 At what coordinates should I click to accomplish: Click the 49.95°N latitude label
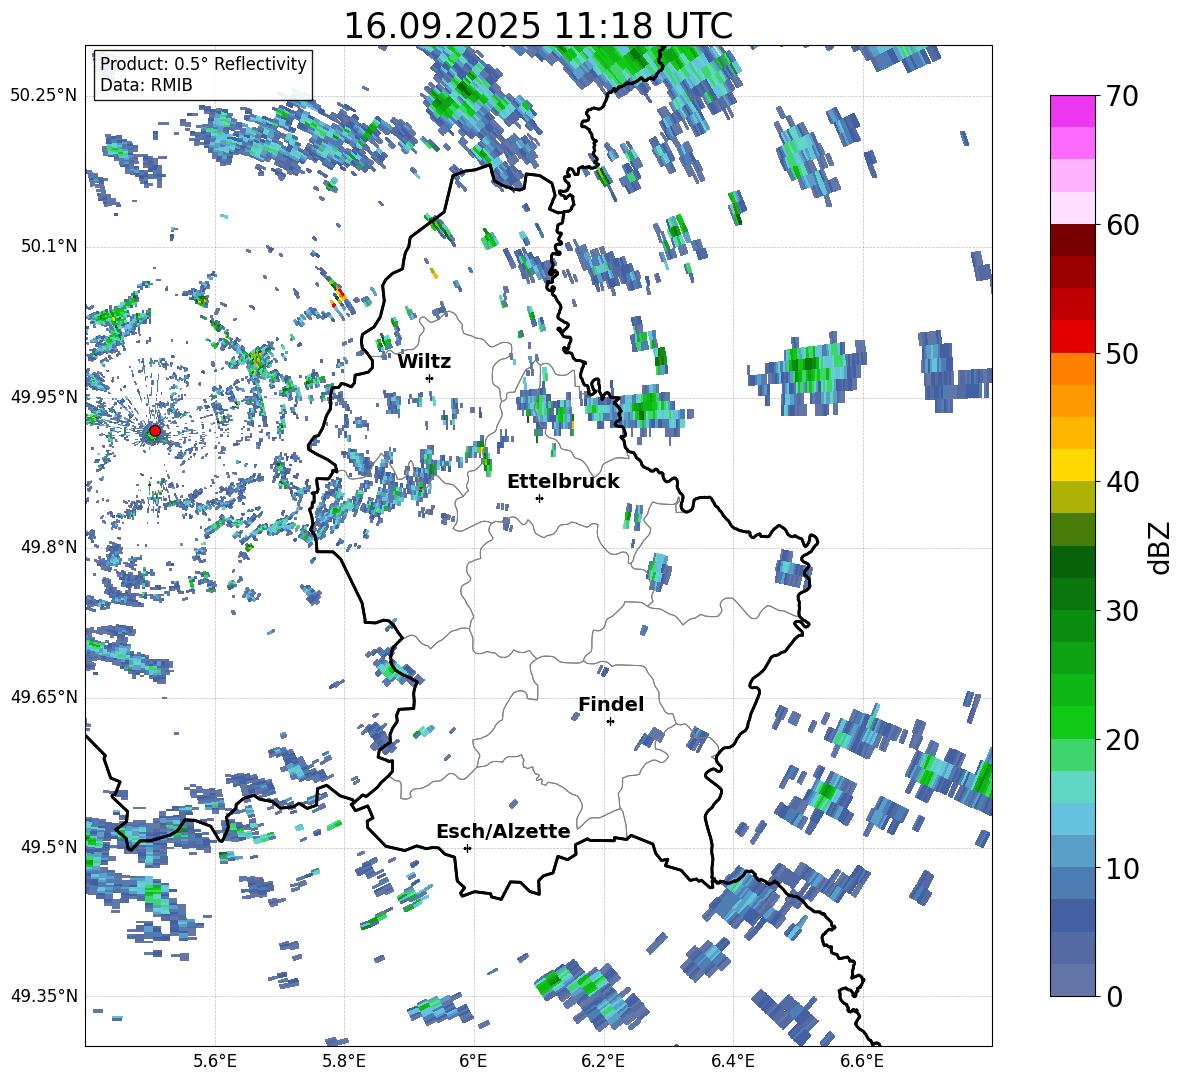click(x=44, y=397)
